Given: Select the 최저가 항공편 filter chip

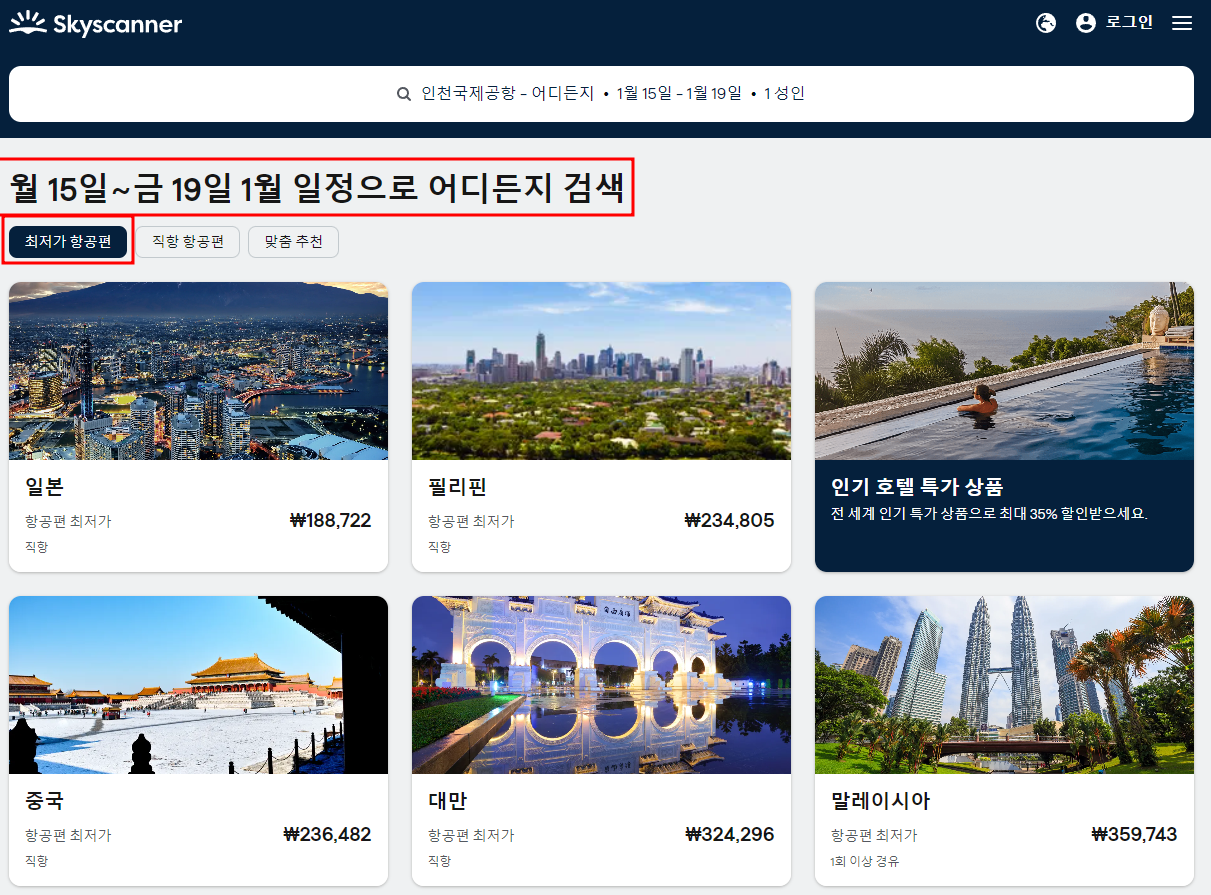Looking at the screenshot, I should tap(67, 240).
